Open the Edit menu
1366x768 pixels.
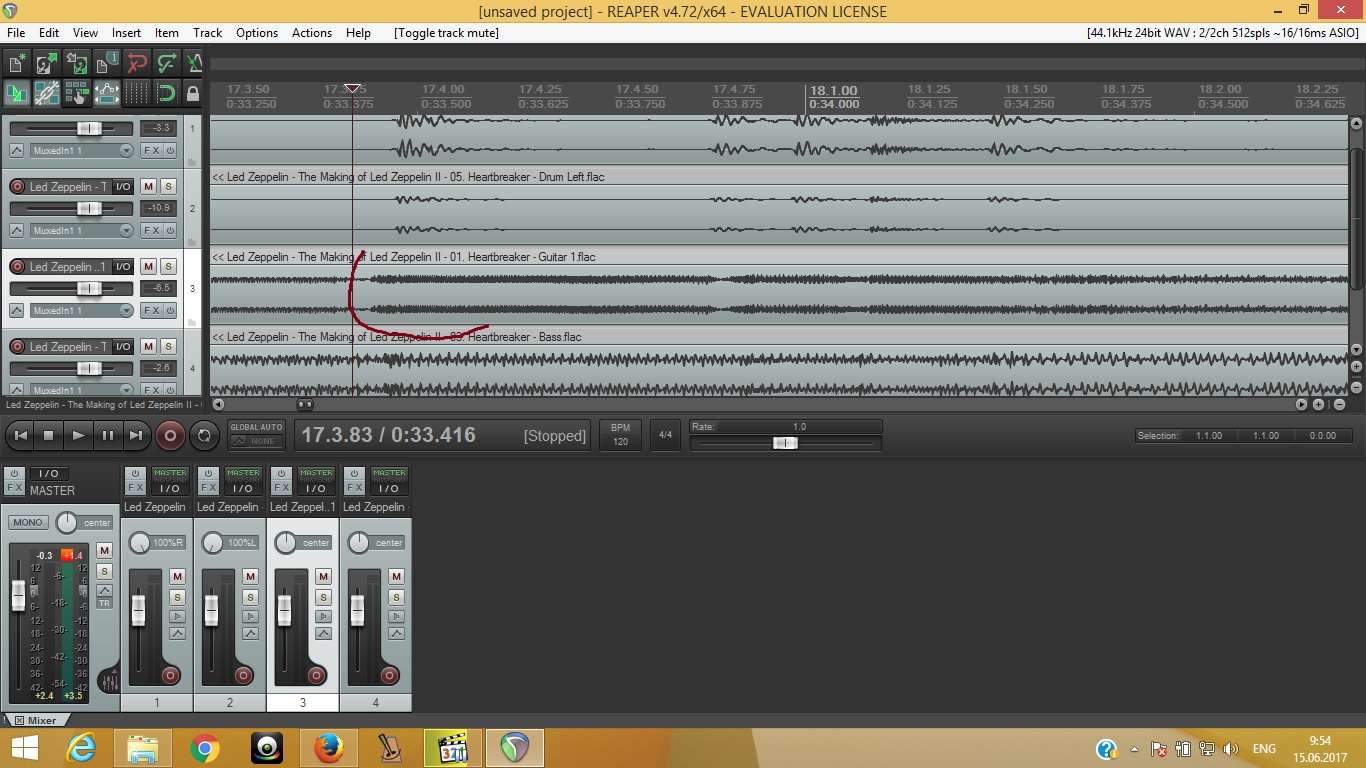tap(48, 33)
